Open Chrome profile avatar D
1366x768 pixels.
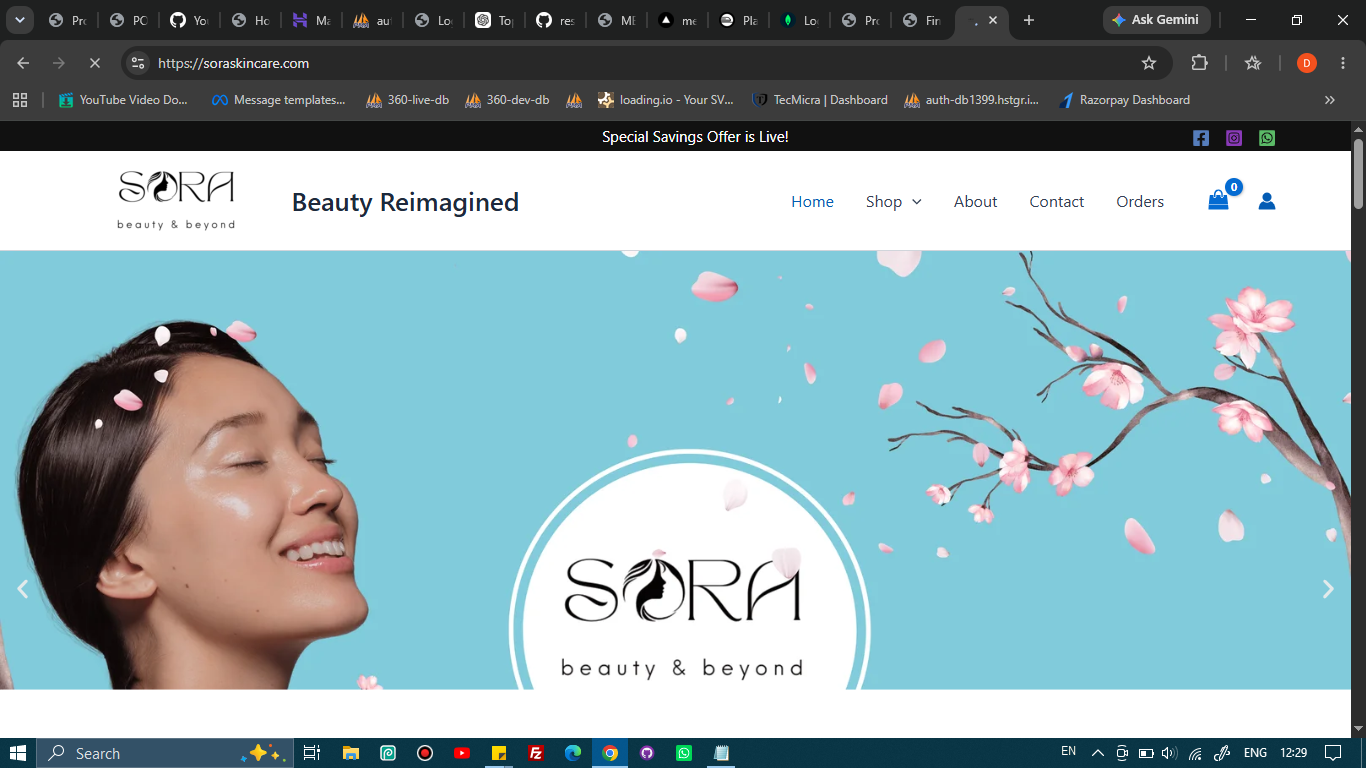coord(1307,63)
